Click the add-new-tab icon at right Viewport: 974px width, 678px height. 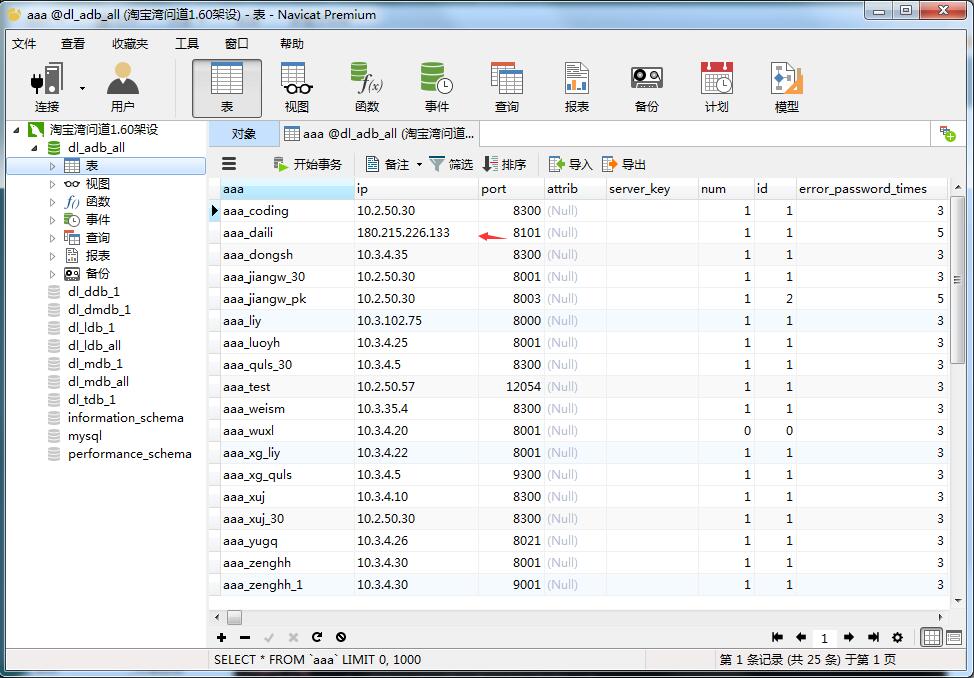(948, 134)
